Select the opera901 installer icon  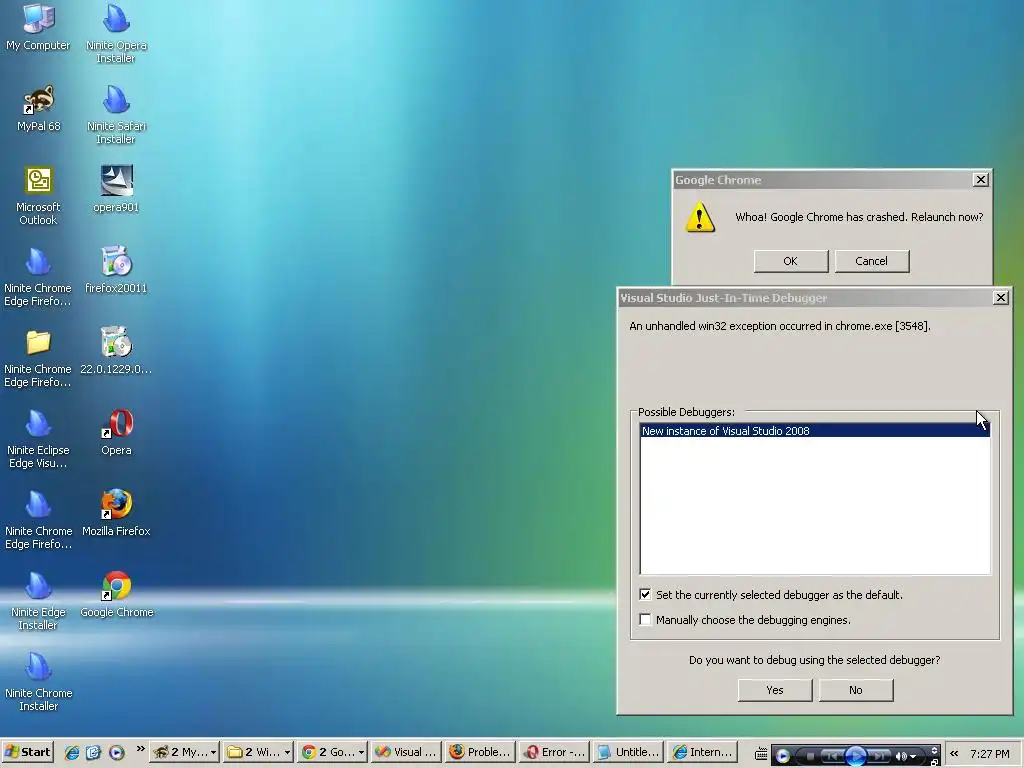click(116, 189)
